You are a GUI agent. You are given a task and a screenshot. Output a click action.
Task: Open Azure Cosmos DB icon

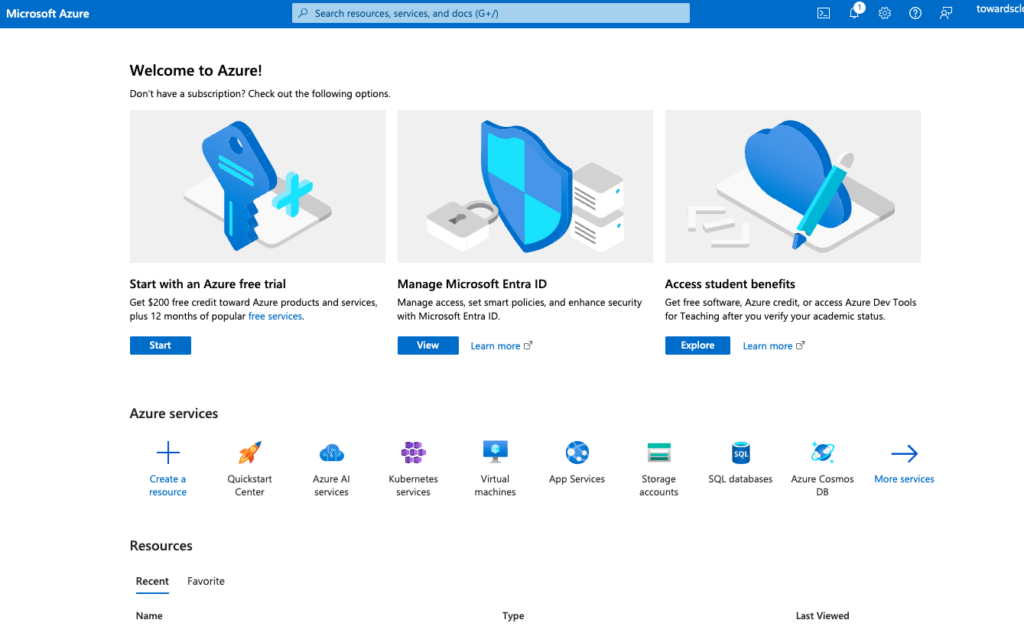point(822,452)
